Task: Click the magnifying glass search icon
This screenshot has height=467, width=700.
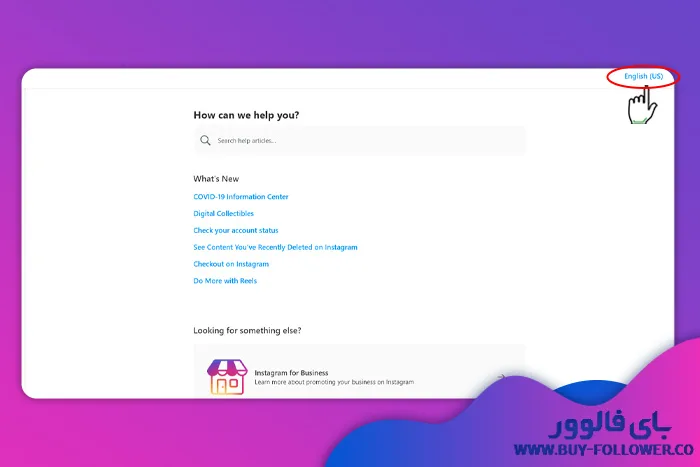Action: (205, 141)
